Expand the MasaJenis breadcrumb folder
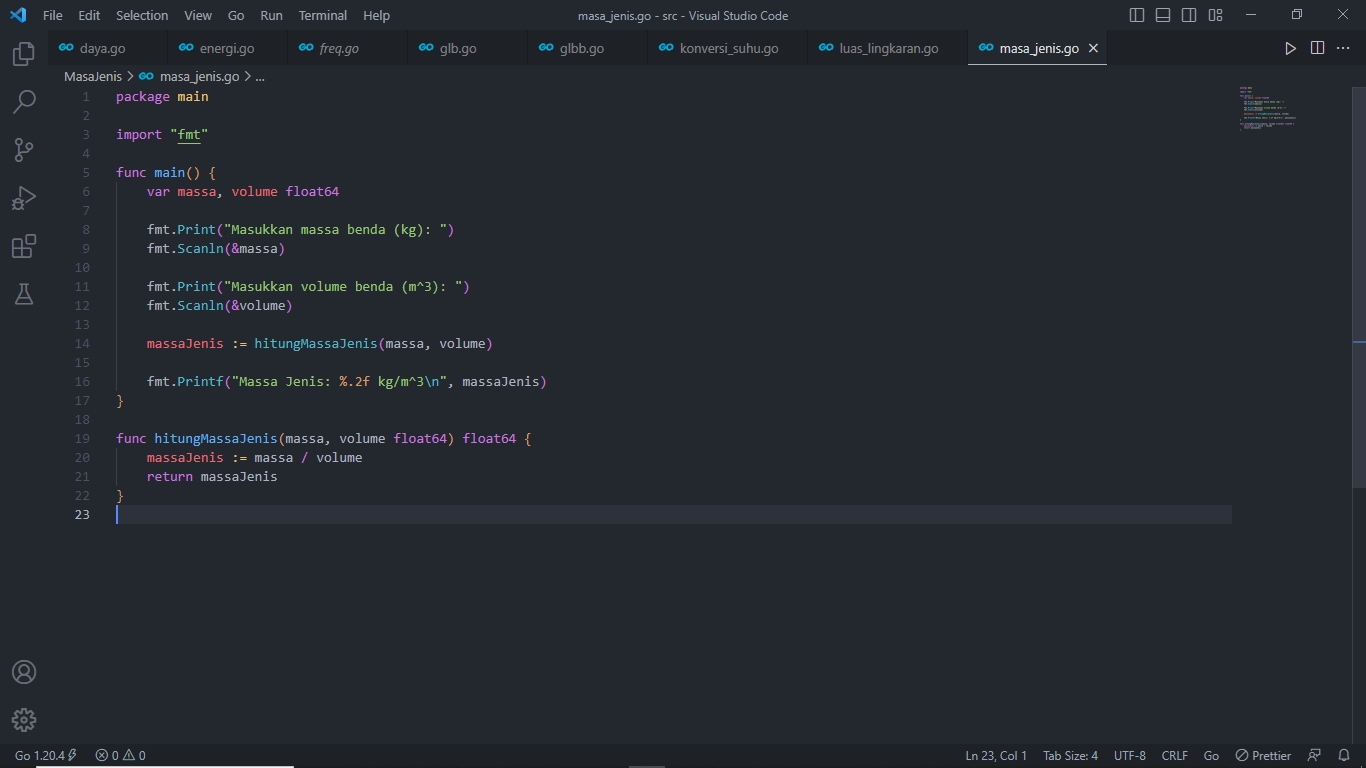The width and height of the screenshot is (1366, 768). [93, 76]
